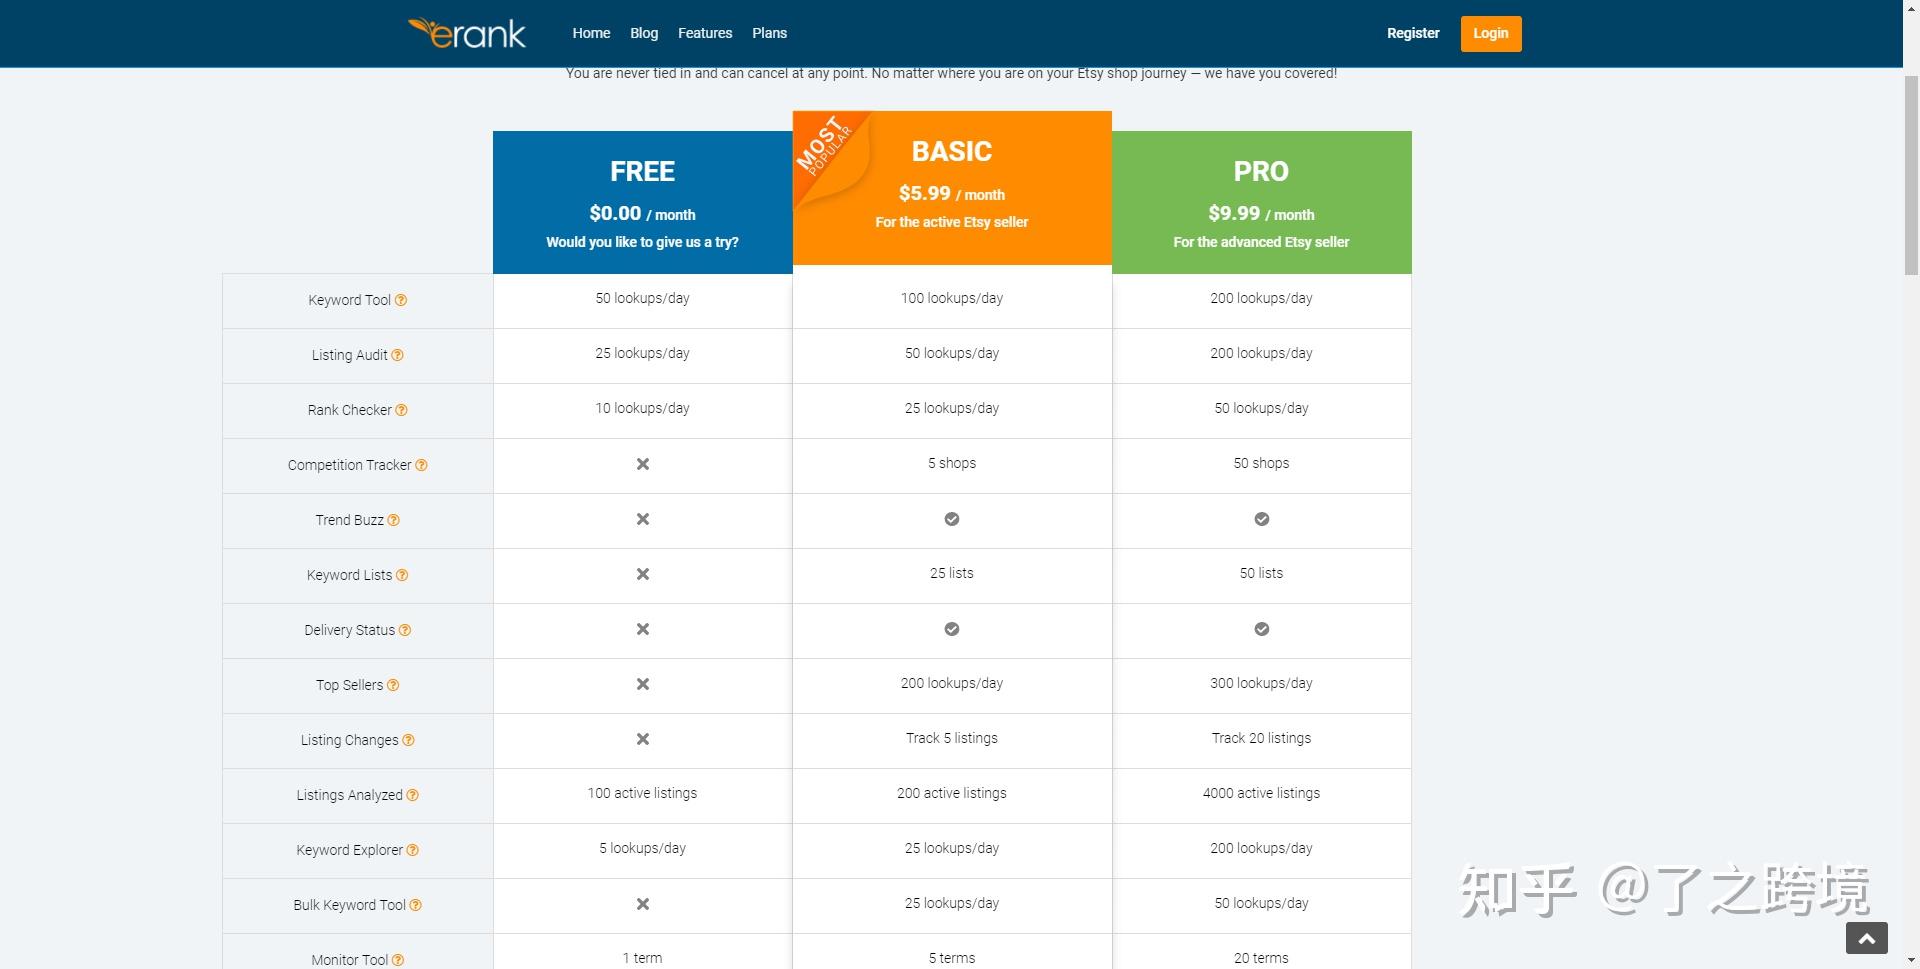Screen dimensions: 1920x969
Task: Click Free plan X in Competition Tracker row
Action: (643, 464)
